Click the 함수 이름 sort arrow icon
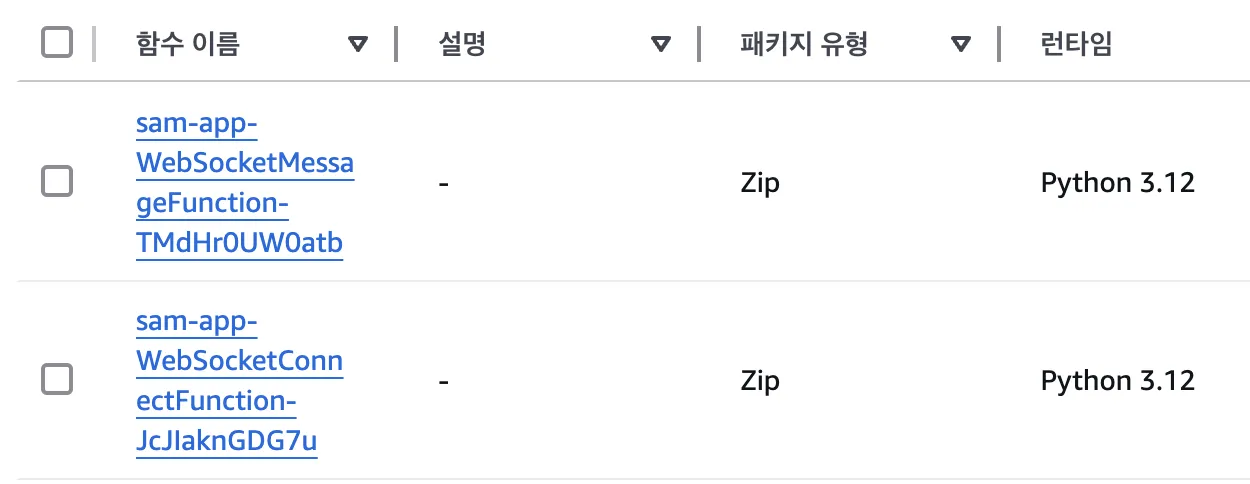1250x484 pixels. [x=358, y=45]
